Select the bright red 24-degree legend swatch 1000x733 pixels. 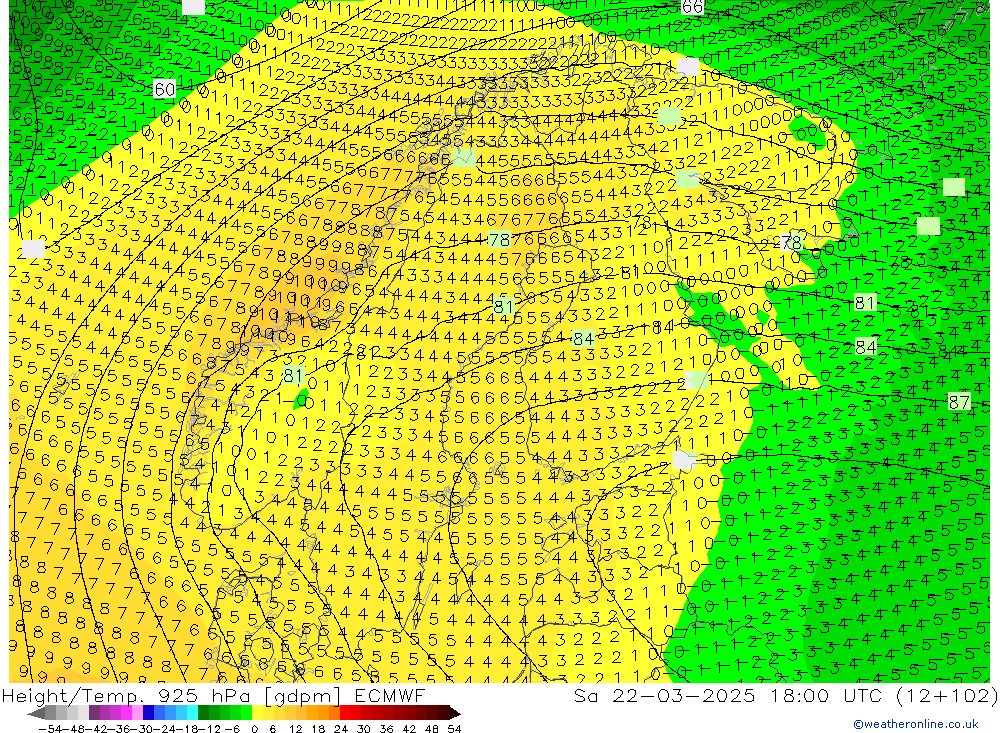click(345, 713)
